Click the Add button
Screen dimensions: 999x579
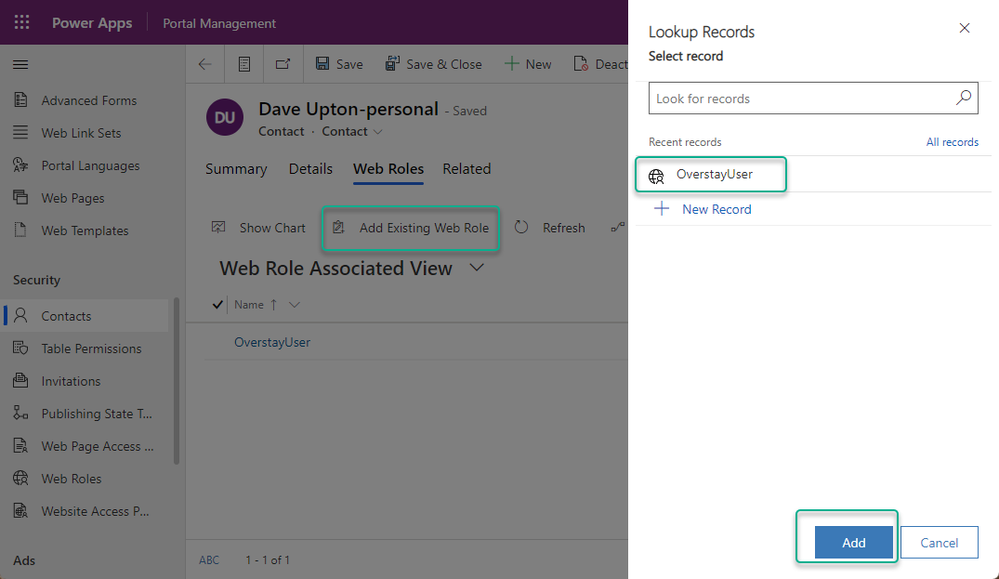(854, 542)
